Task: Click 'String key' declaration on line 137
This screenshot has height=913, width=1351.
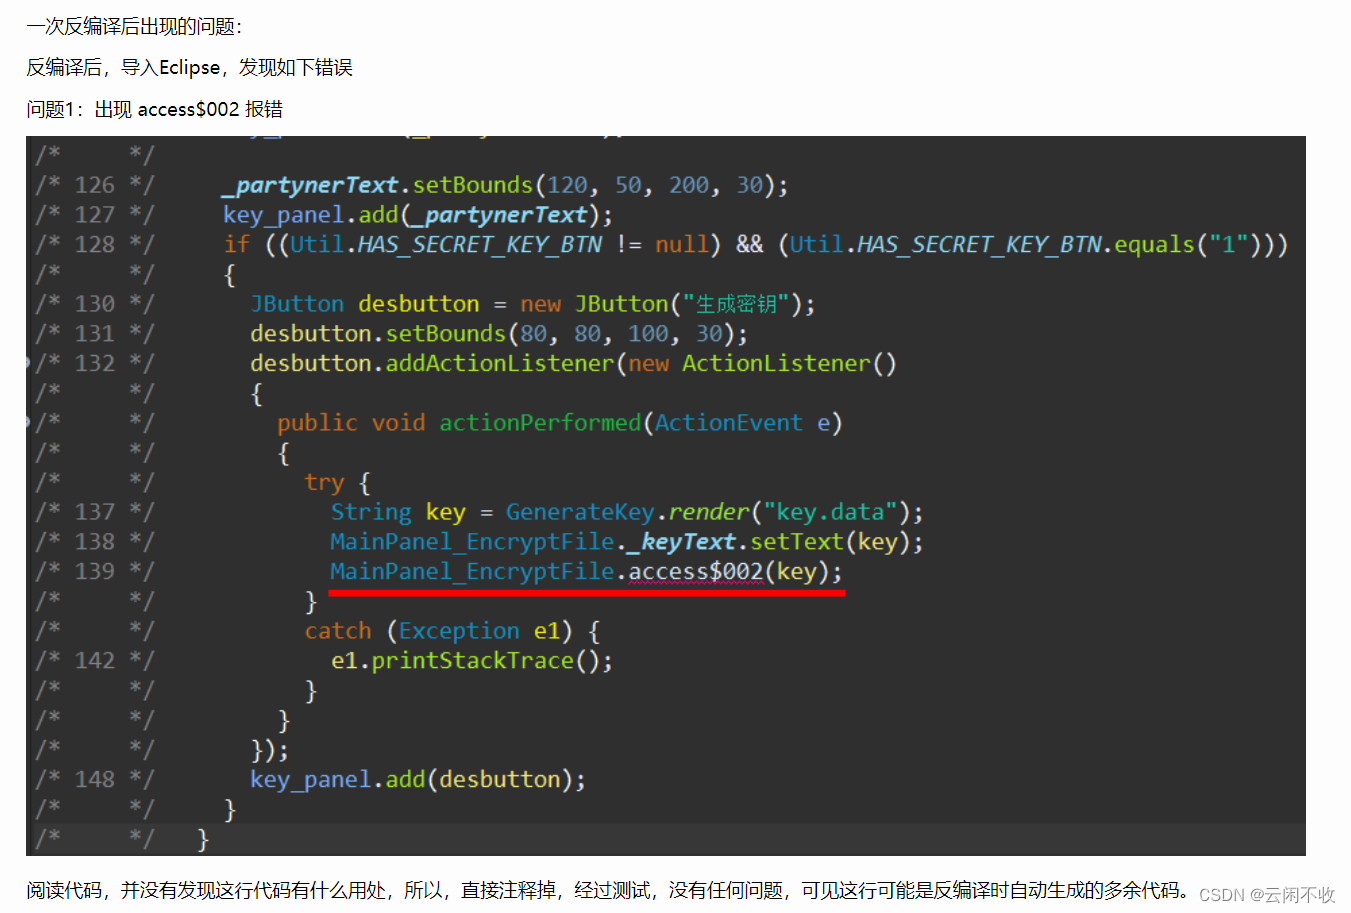Action: (398, 512)
